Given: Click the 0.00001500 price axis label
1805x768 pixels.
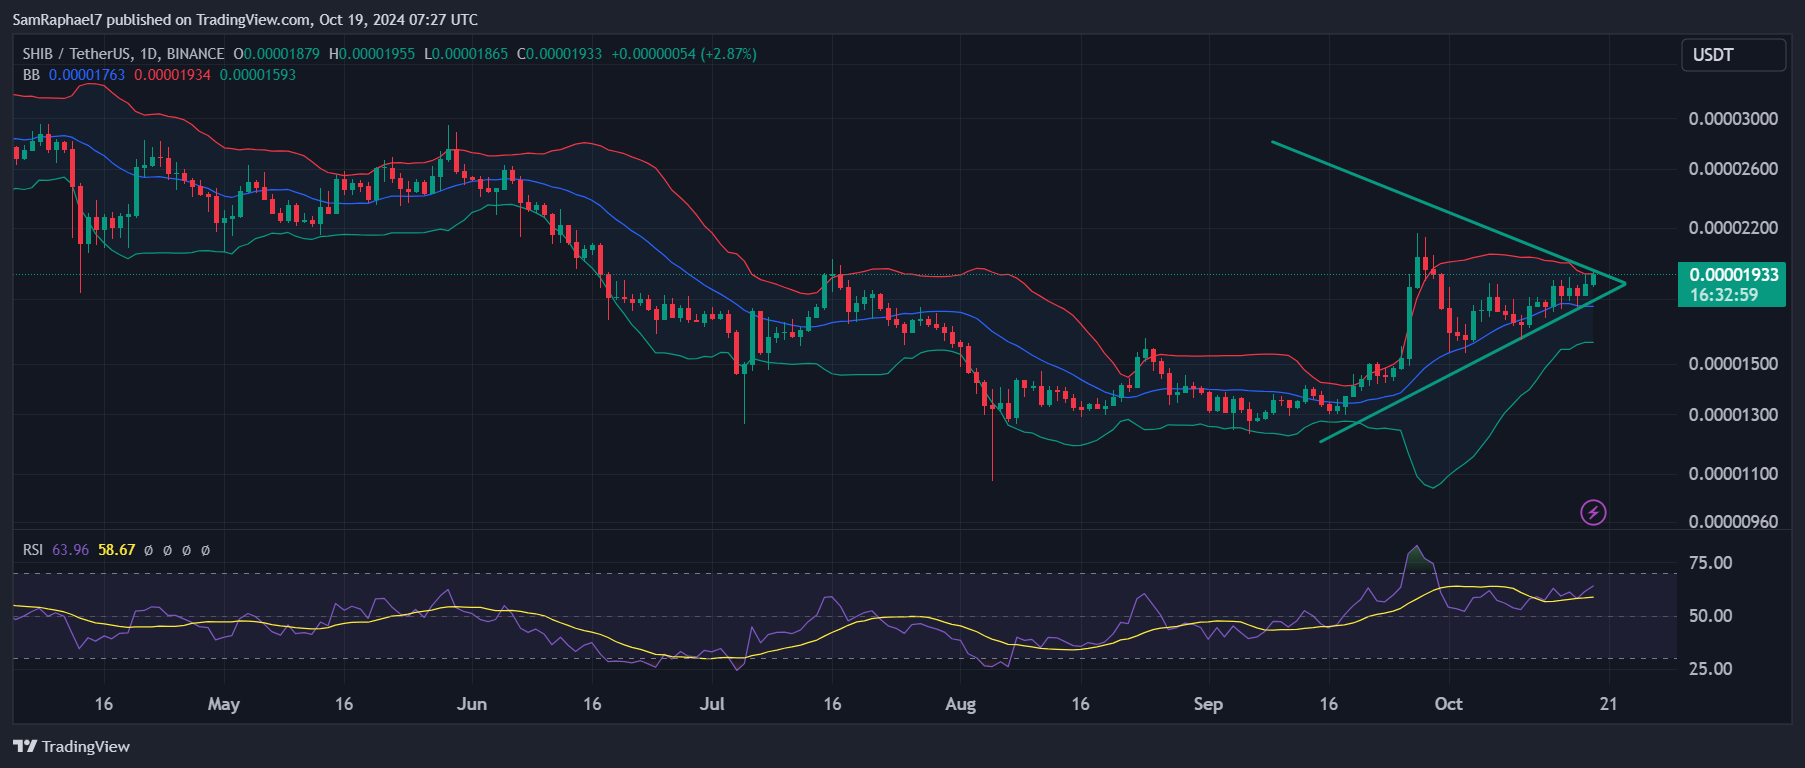Looking at the screenshot, I should coord(1733,364).
